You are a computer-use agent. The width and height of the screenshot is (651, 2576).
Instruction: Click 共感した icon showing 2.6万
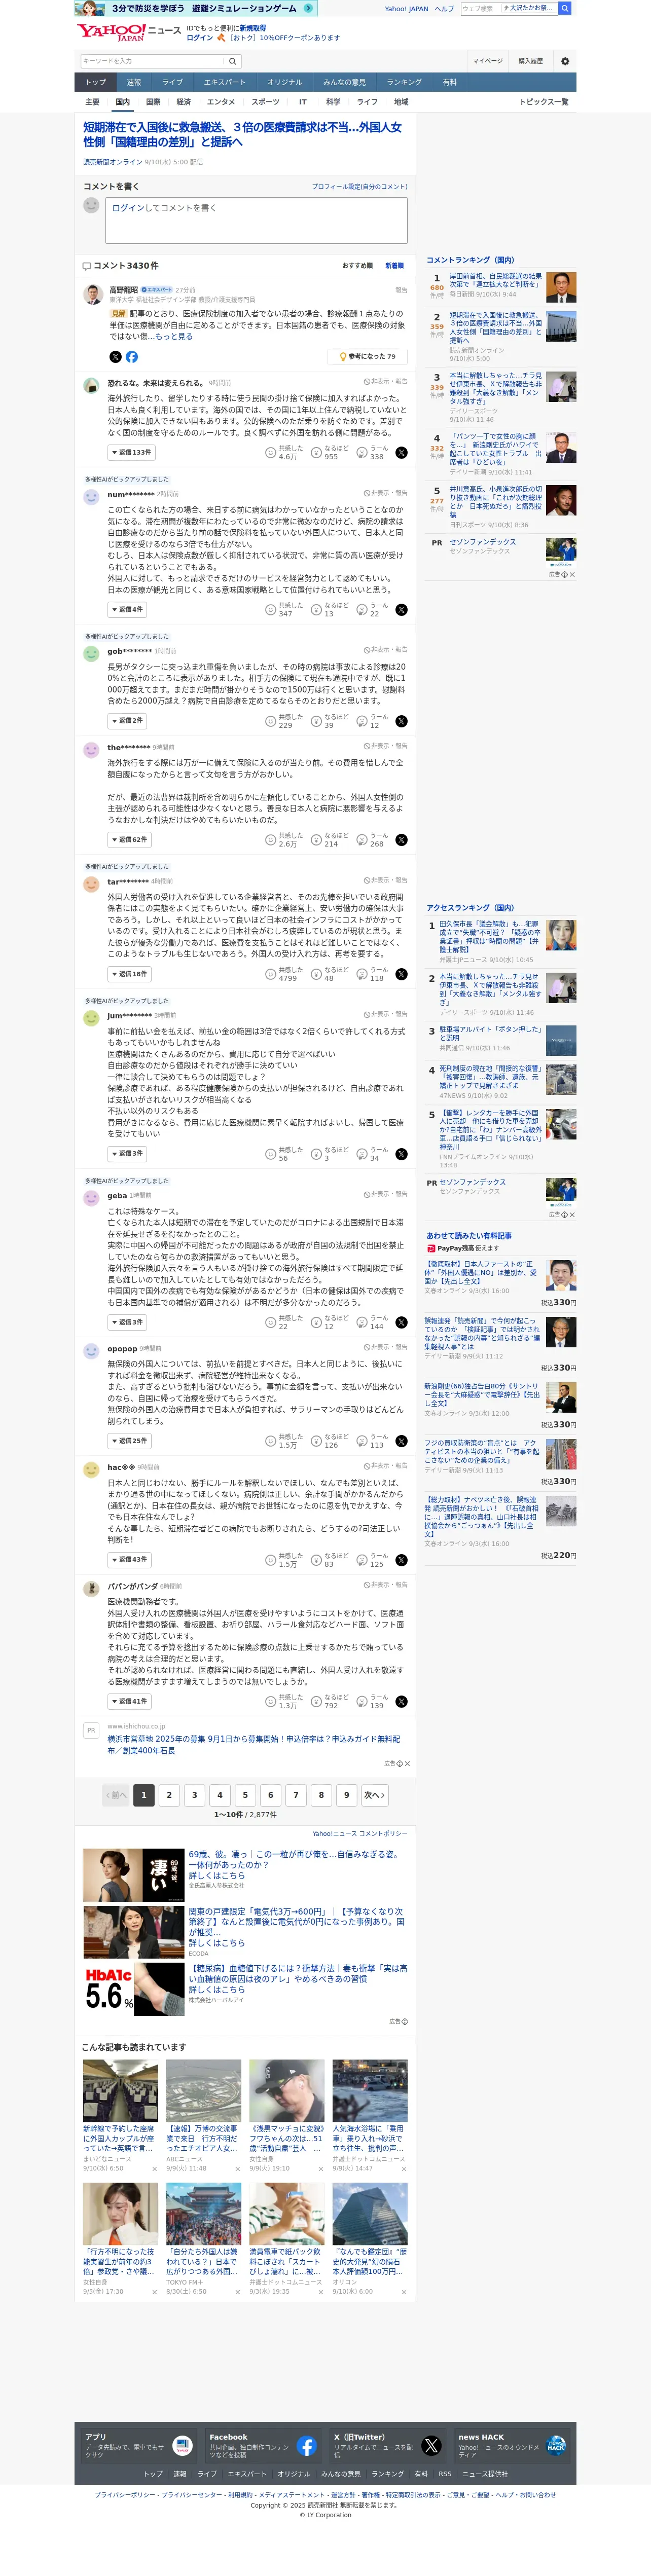tap(270, 840)
